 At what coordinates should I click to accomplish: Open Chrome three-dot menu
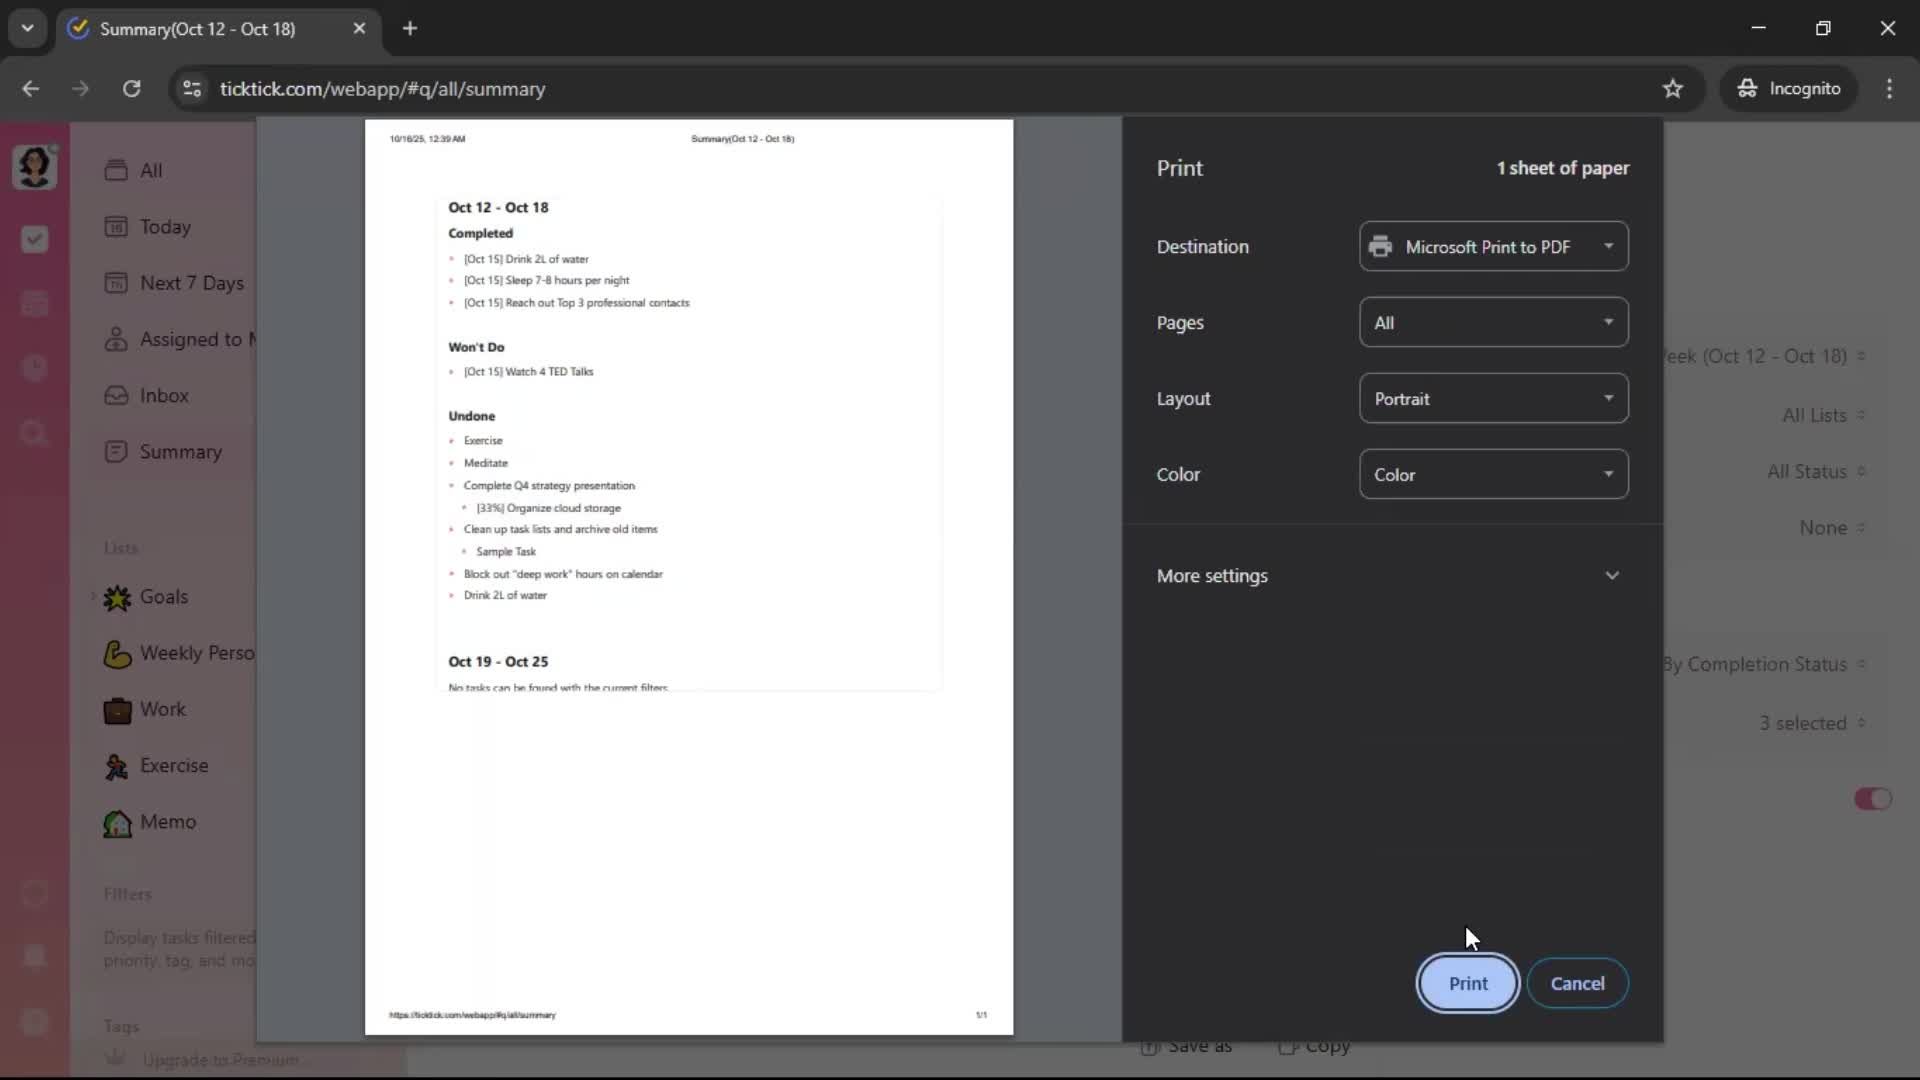pyautogui.click(x=1889, y=89)
